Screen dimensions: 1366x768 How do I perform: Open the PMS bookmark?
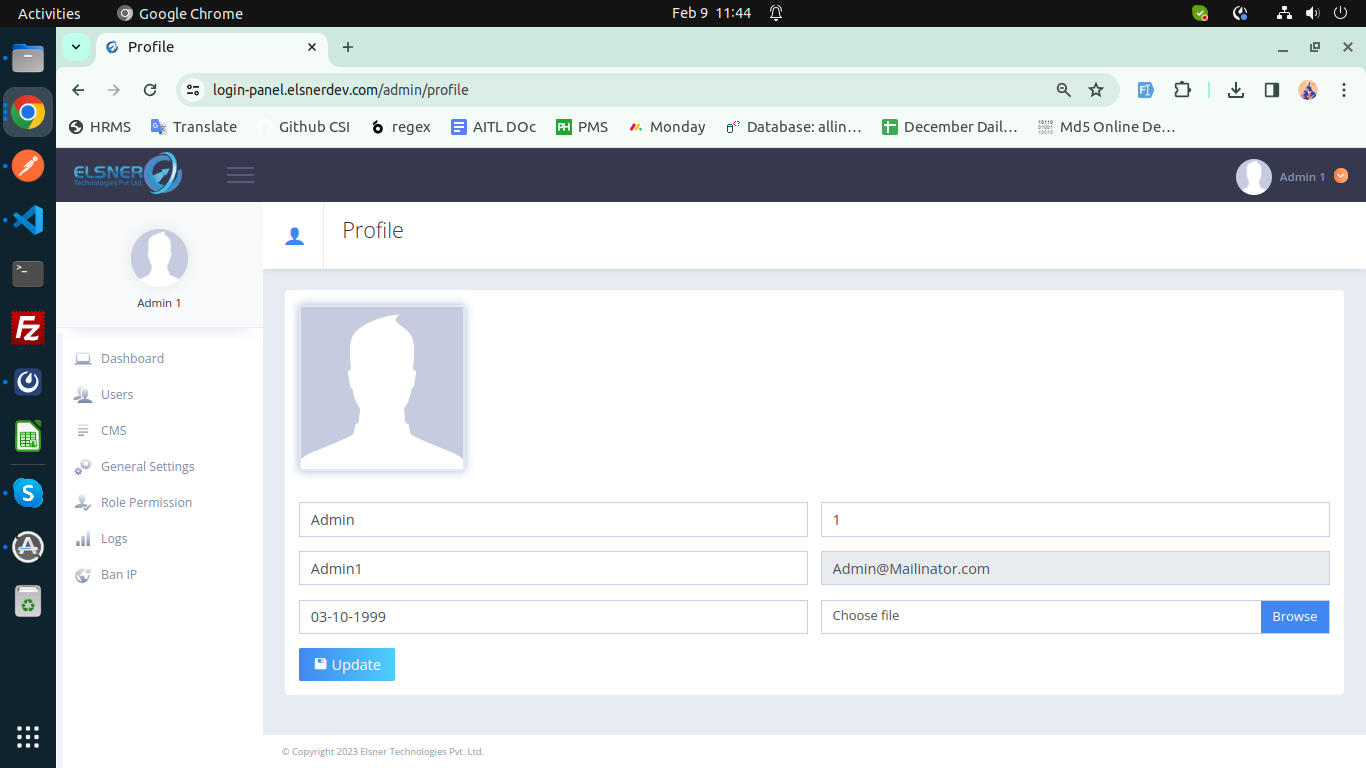(x=582, y=126)
